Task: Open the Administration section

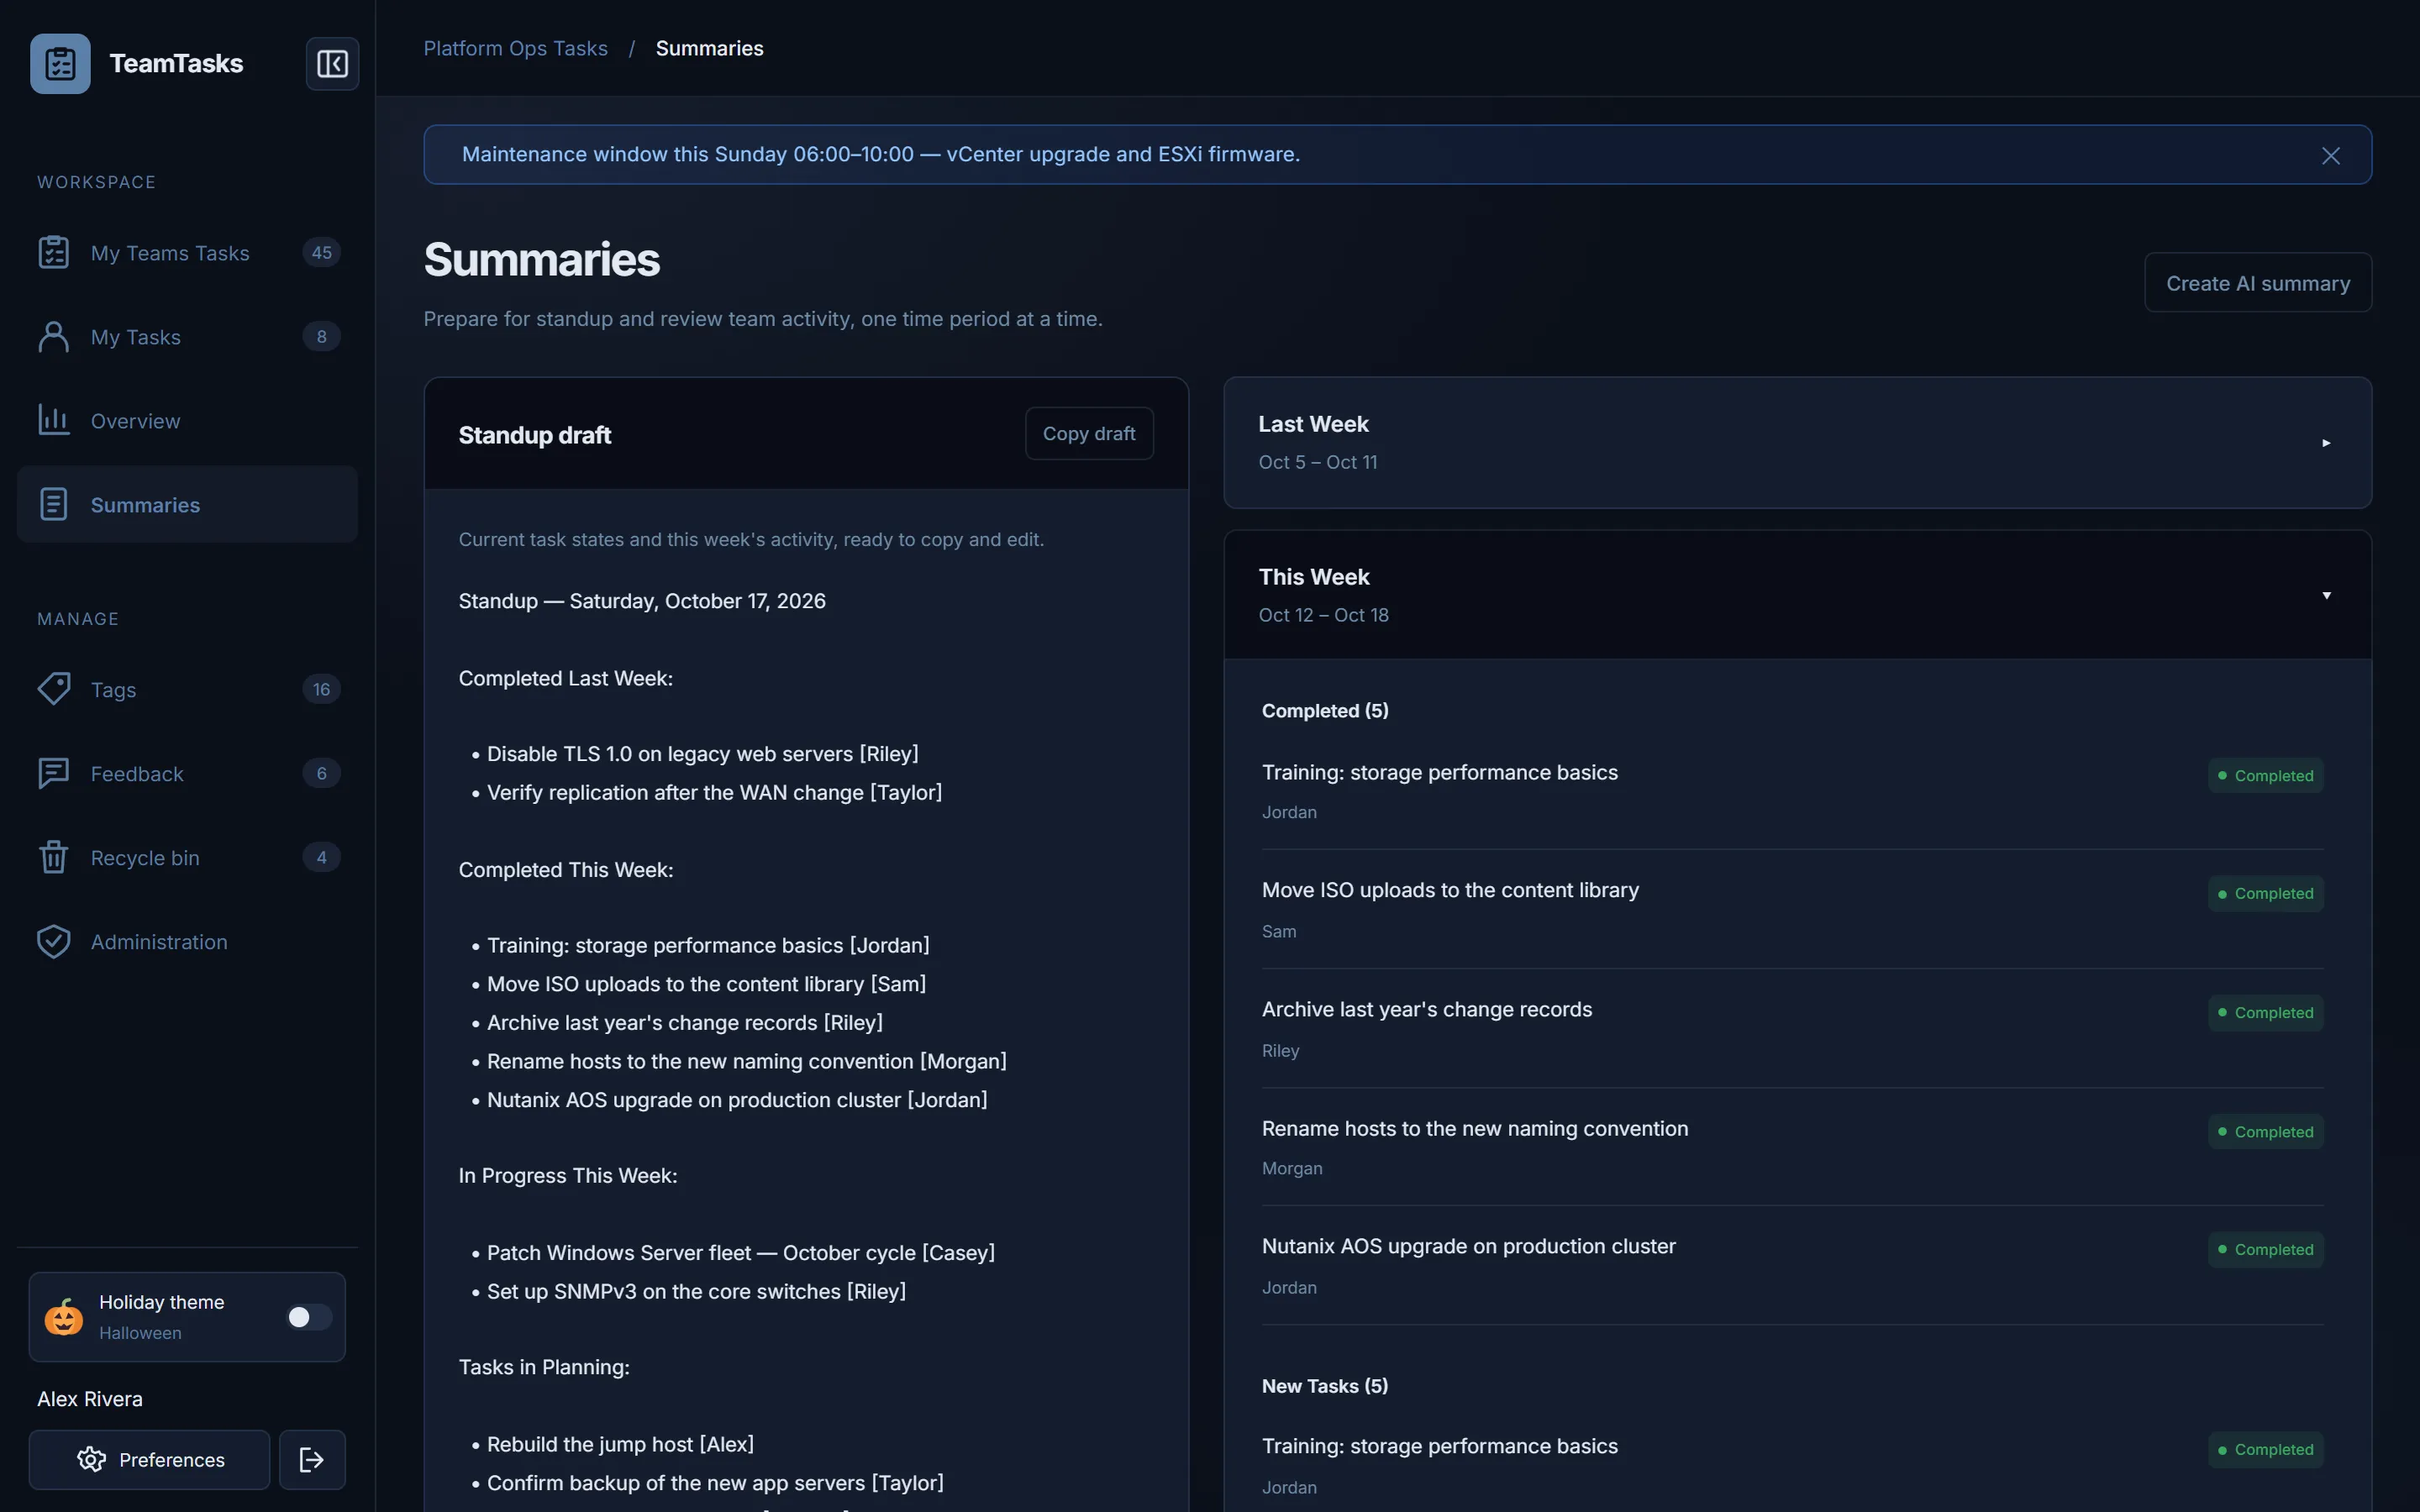Action: tap(188, 941)
